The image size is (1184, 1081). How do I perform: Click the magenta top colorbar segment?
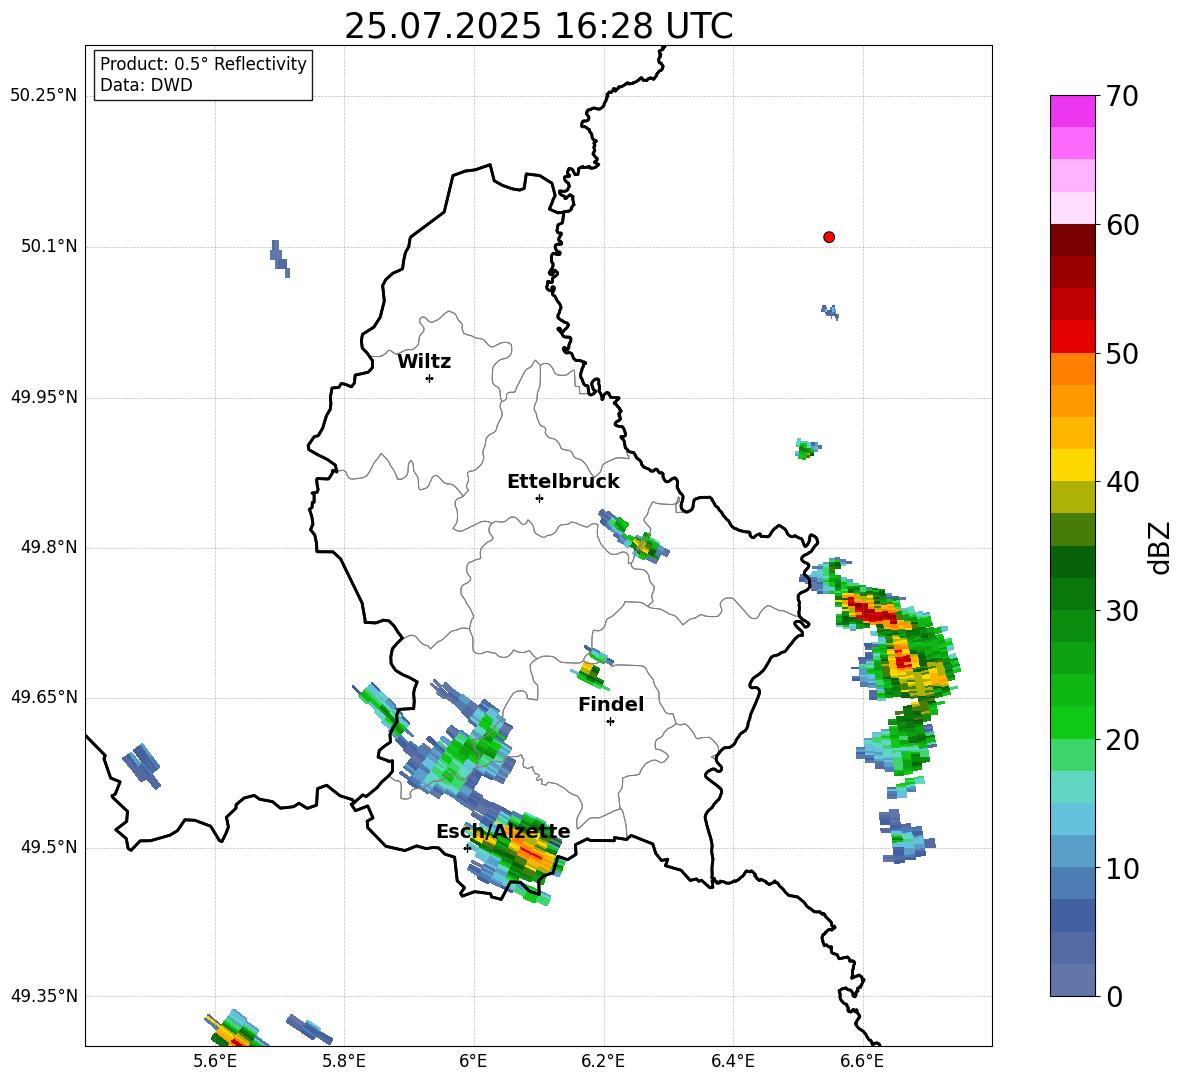coord(1073,111)
